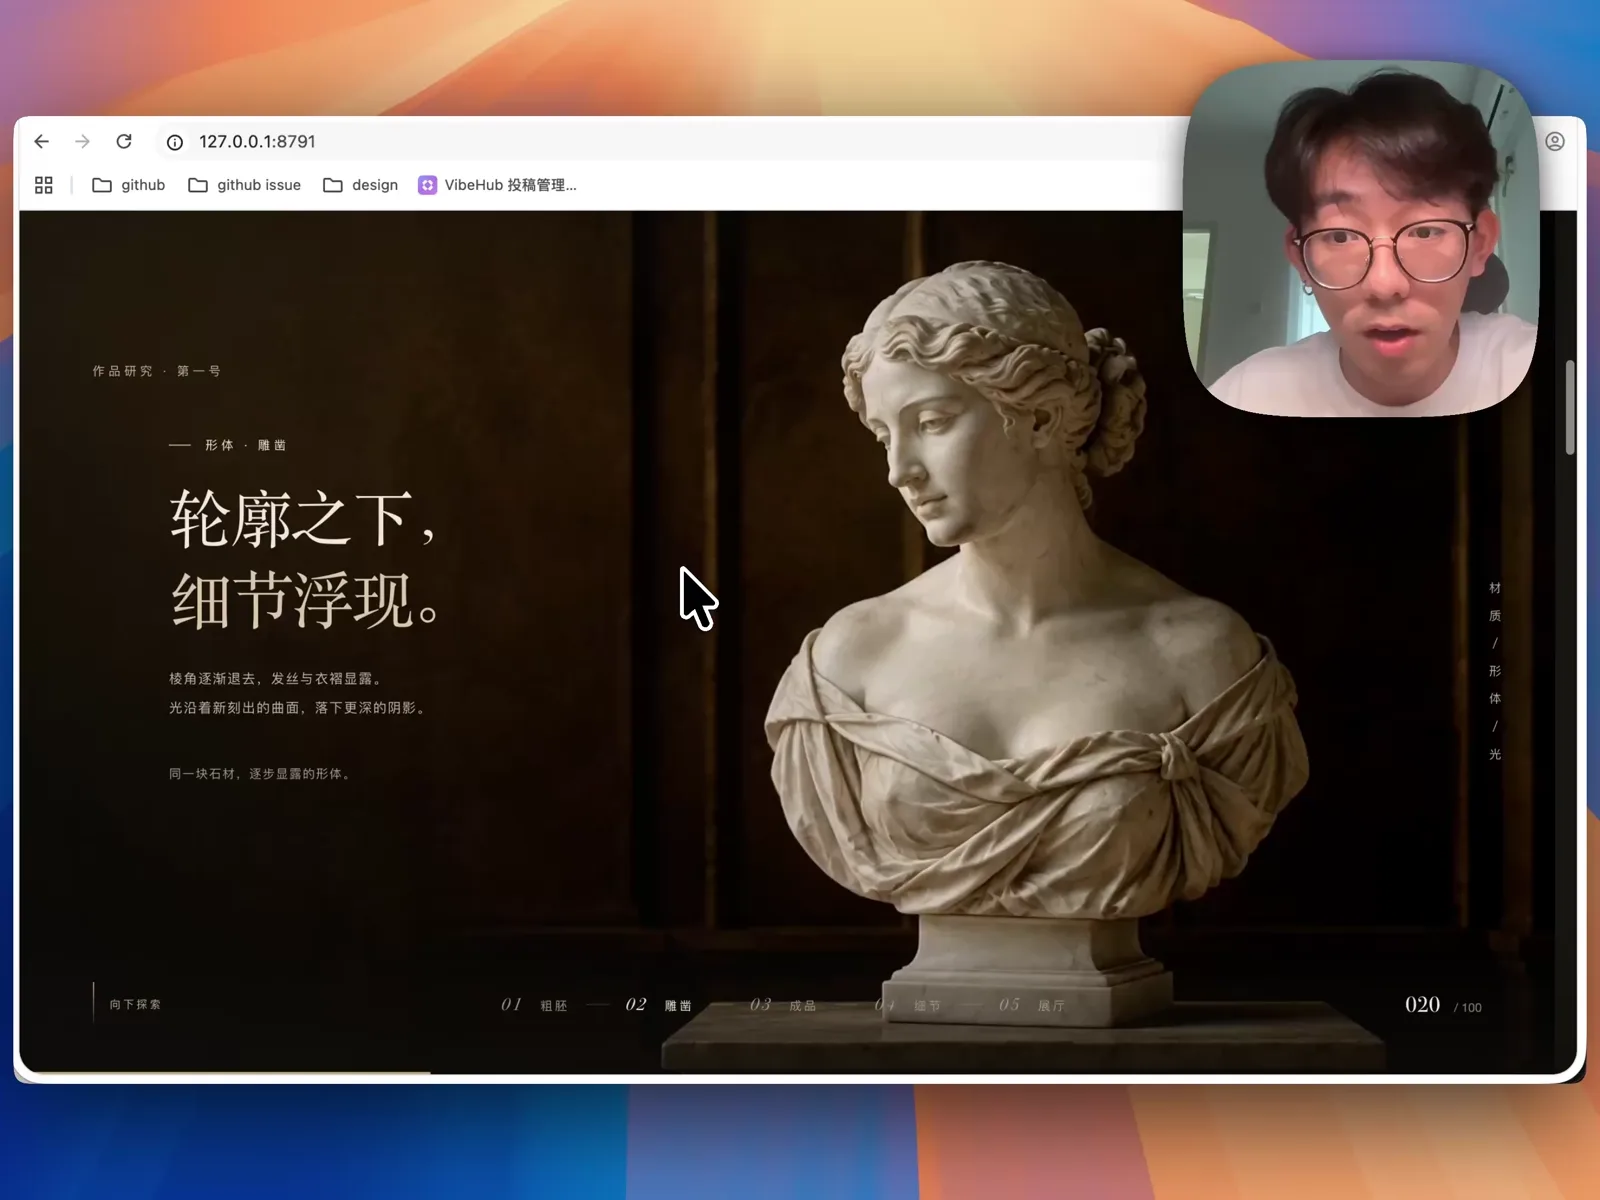This screenshot has width=1600, height=1200.
Task: Click the 向下探索 scroll hint
Action: coord(135,1004)
